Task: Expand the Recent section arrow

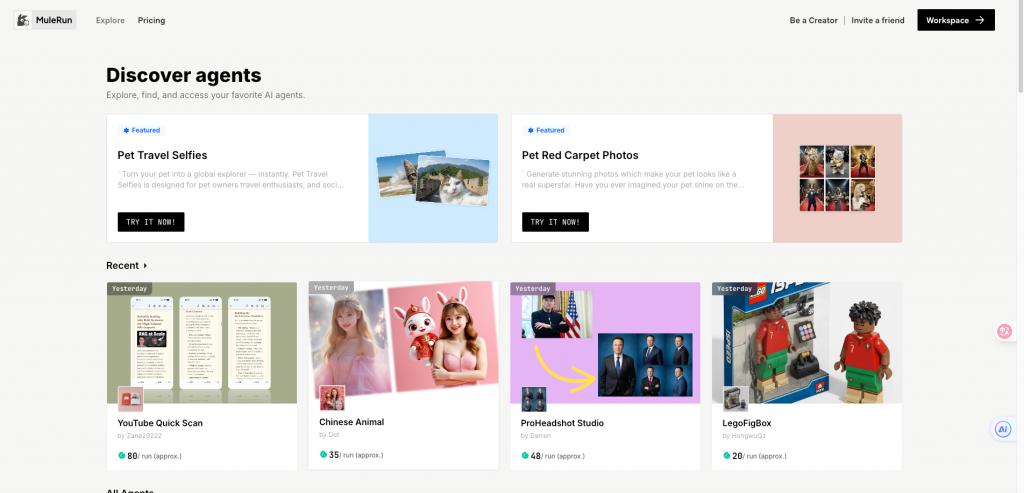Action: click(x=145, y=266)
